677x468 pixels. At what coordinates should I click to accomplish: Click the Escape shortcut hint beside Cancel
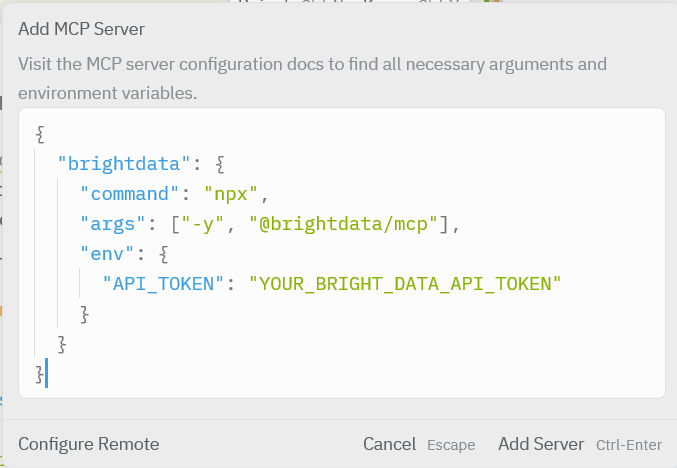[451, 445]
